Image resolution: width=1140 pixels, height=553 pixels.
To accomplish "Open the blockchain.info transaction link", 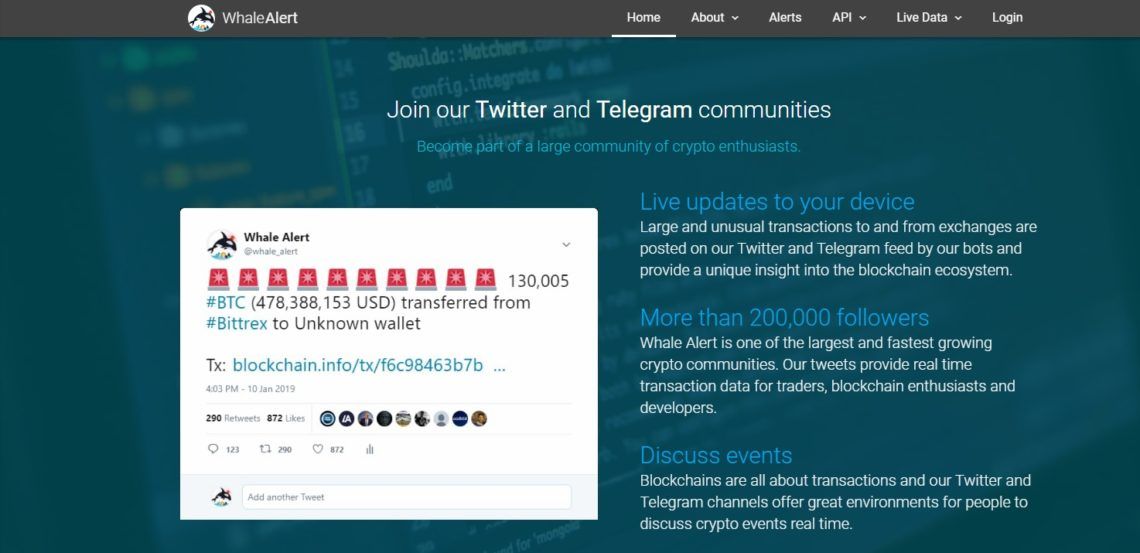I will pyautogui.click(x=358, y=365).
